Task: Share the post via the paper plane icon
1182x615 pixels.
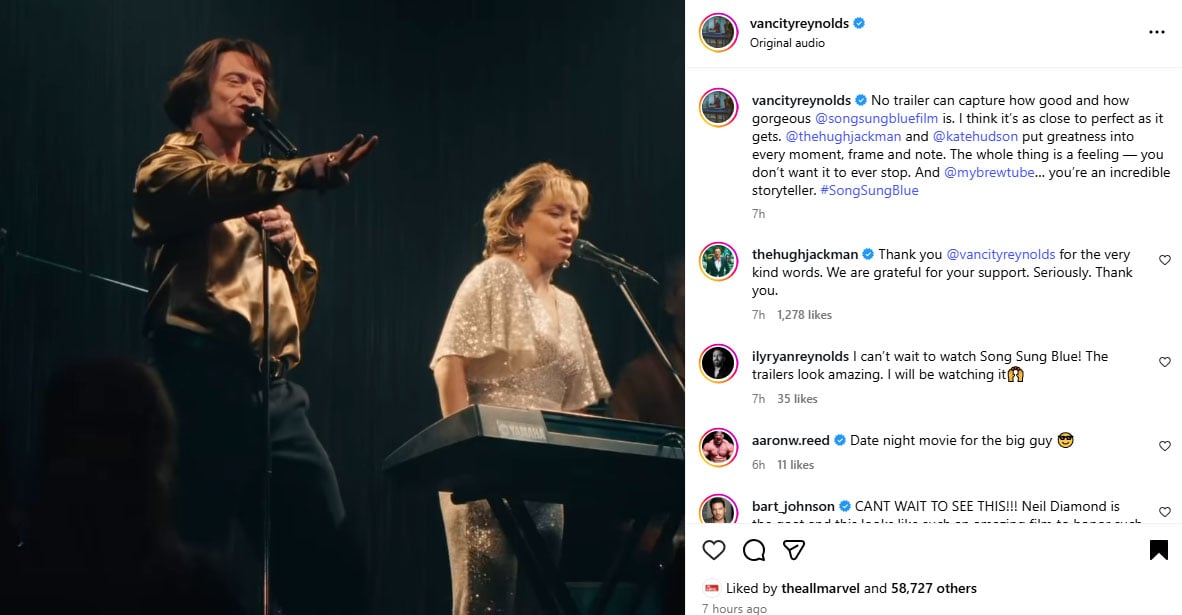Action: tap(793, 550)
